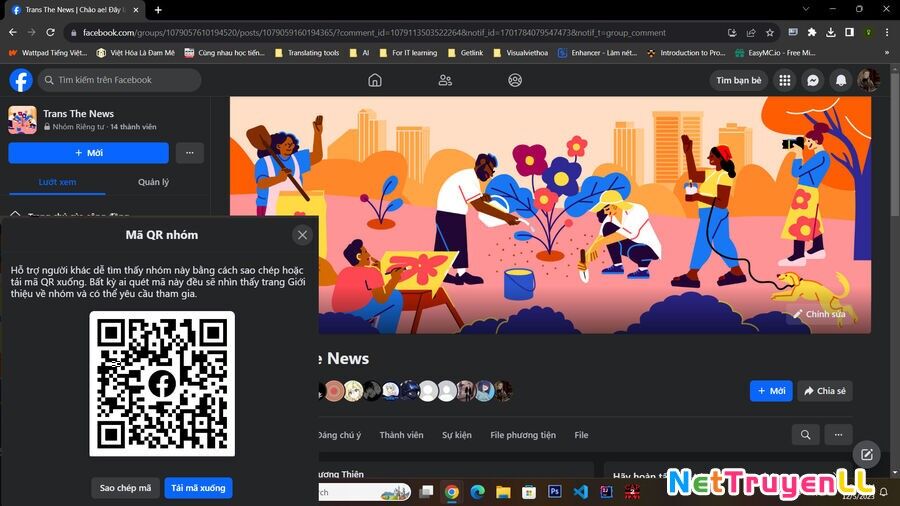Click the new message compose icon
This screenshot has height=506, width=900.
tap(867, 455)
